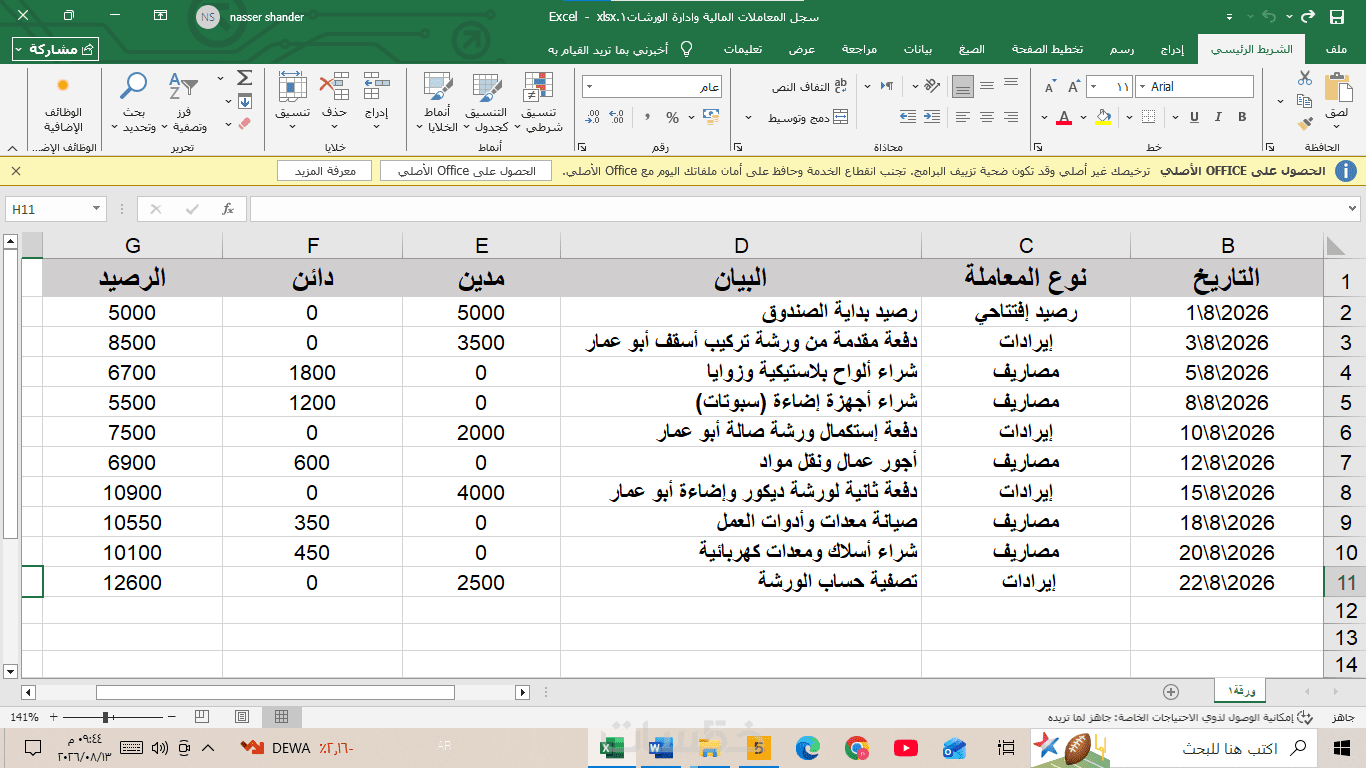Click the comma style icon
This screenshot has width=1366, height=768.
click(646, 117)
